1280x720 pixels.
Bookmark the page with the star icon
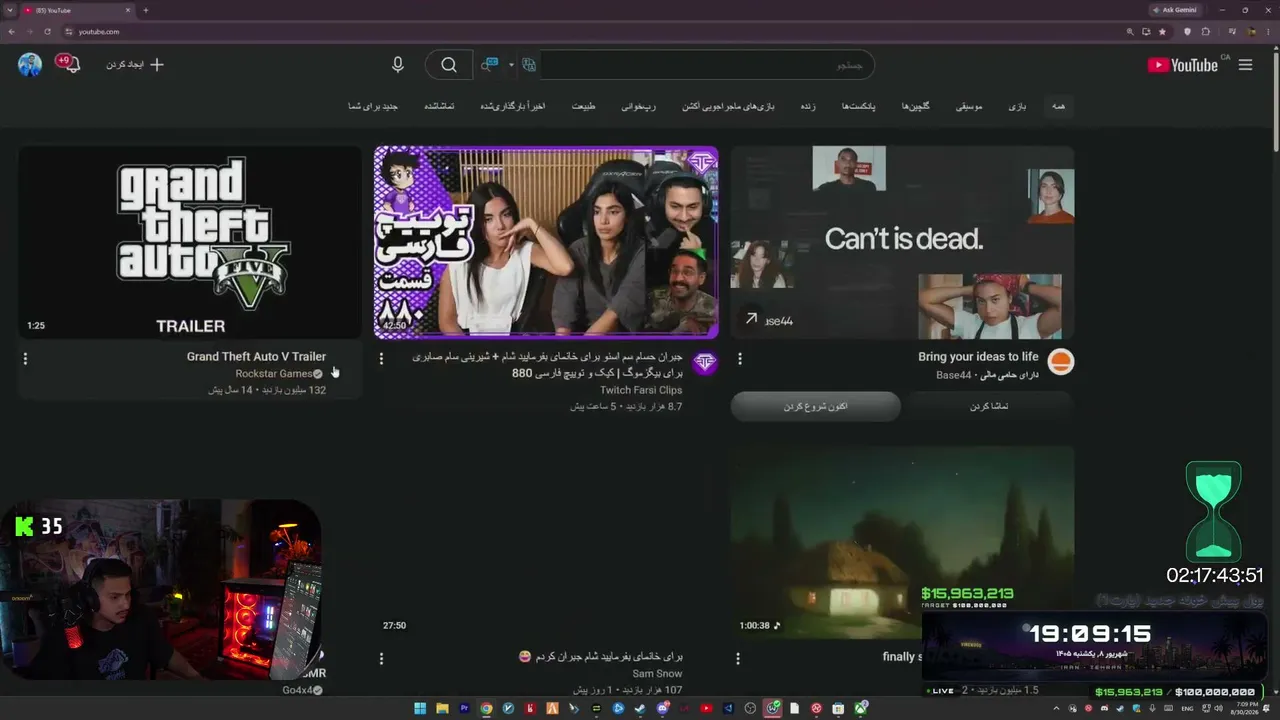click(x=1162, y=31)
